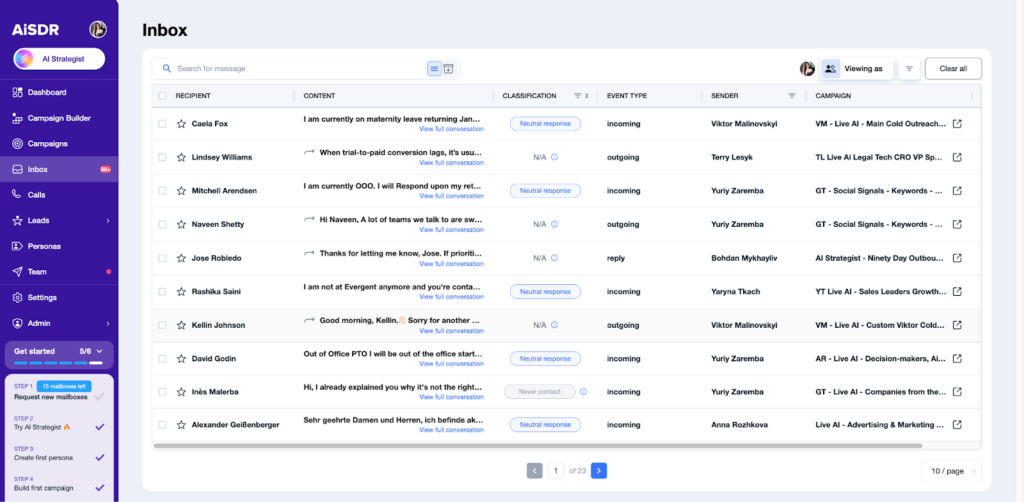Open filter on Classification column header
1024x502 pixels.
[577, 96]
